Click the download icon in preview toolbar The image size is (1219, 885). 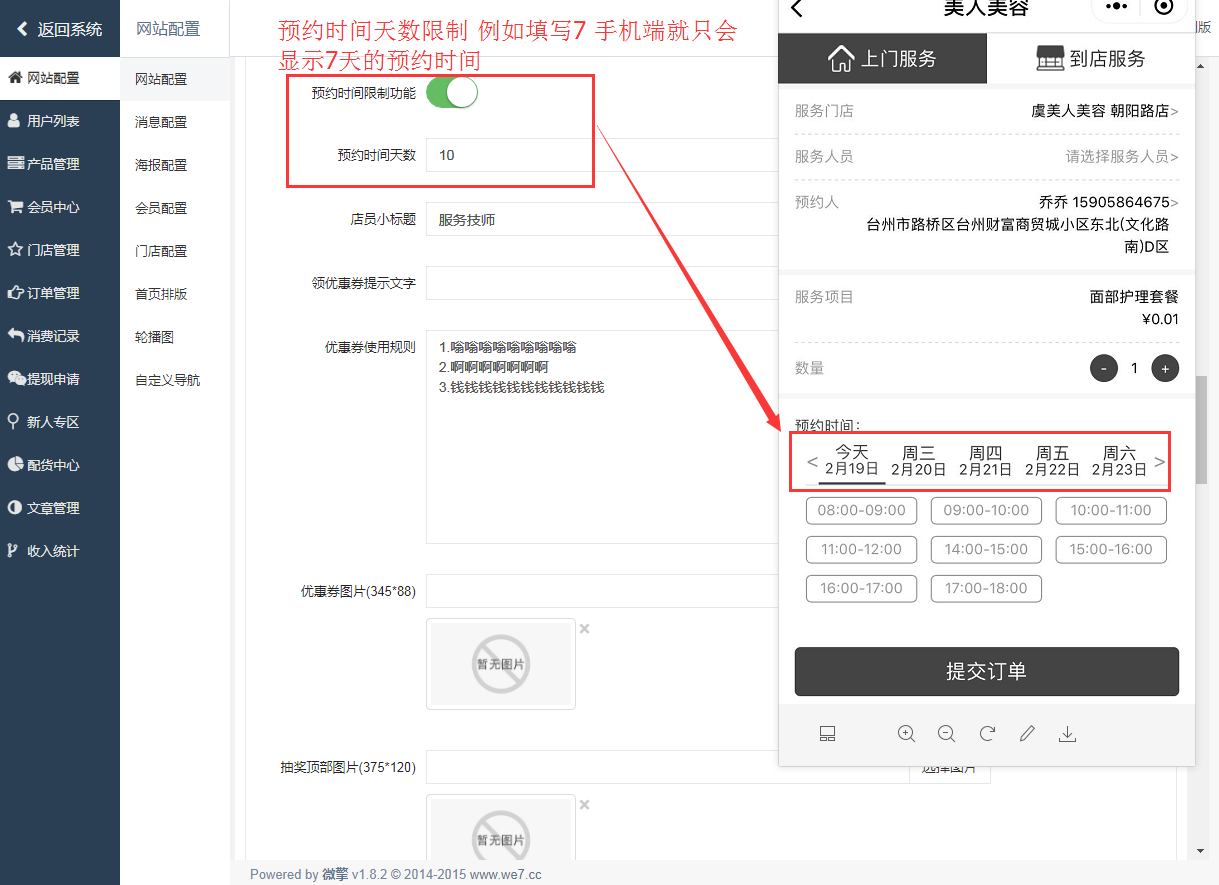(1067, 734)
